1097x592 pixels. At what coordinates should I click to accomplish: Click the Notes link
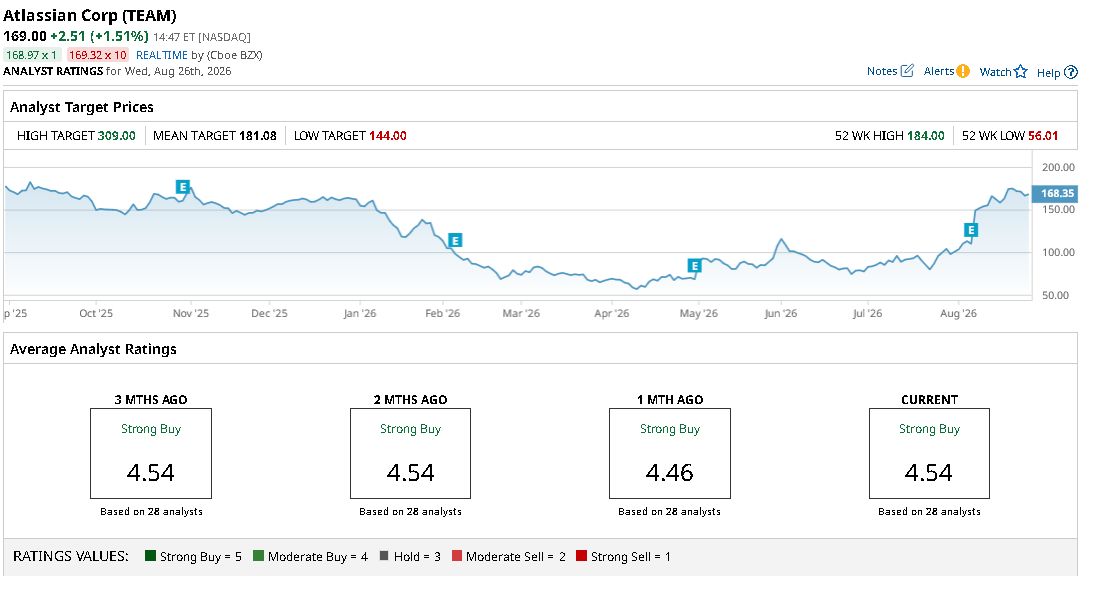[882, 71]
